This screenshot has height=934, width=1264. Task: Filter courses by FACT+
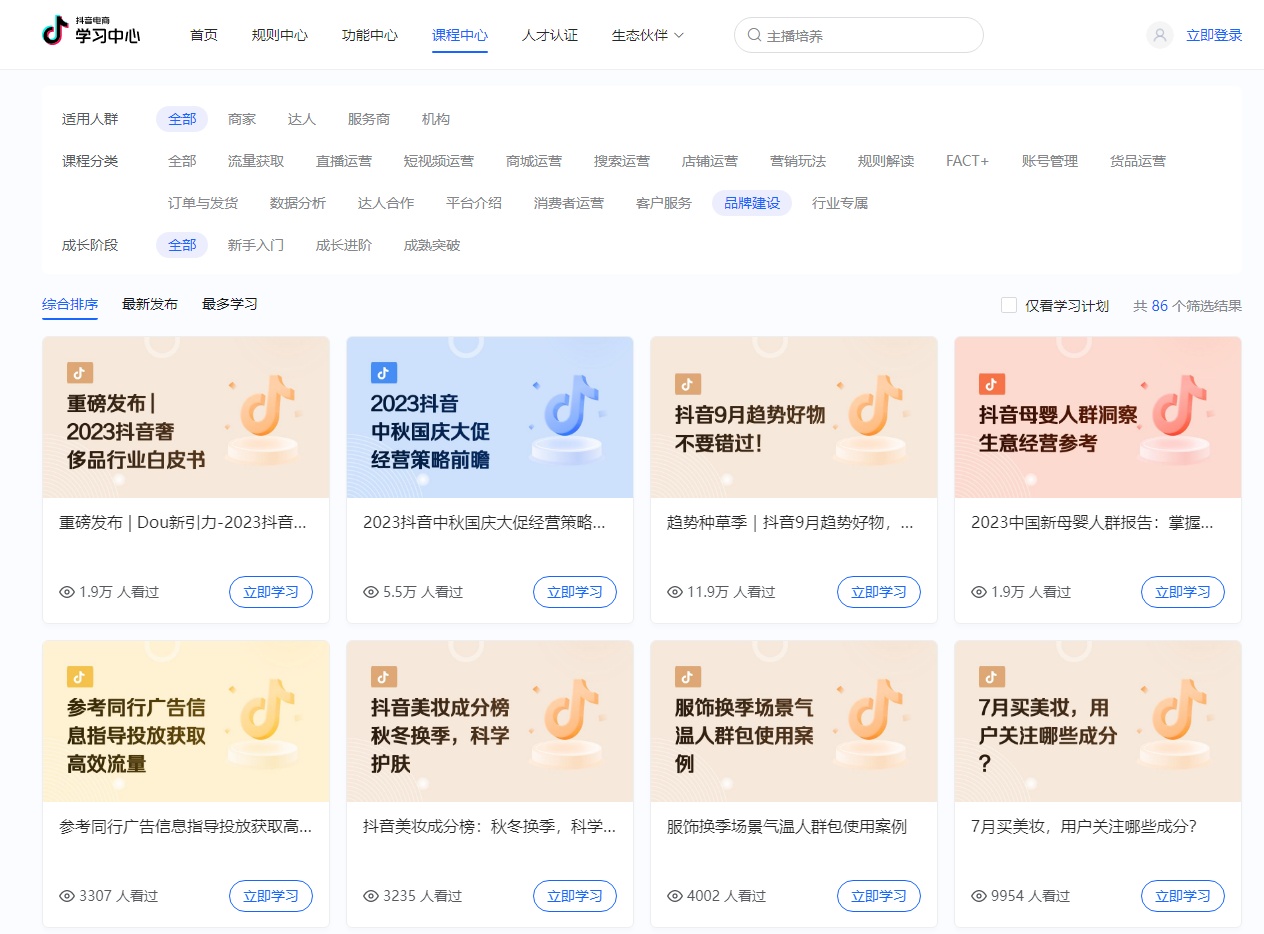tap(968, 161)
